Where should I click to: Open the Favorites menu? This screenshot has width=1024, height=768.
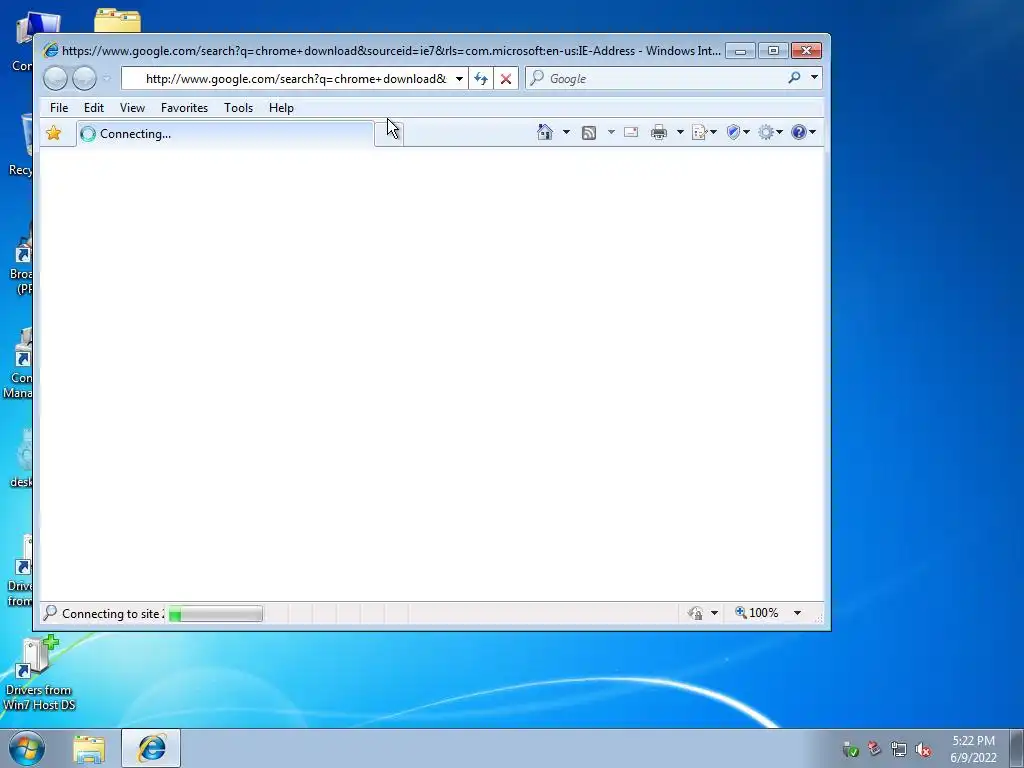pos(184,108)
